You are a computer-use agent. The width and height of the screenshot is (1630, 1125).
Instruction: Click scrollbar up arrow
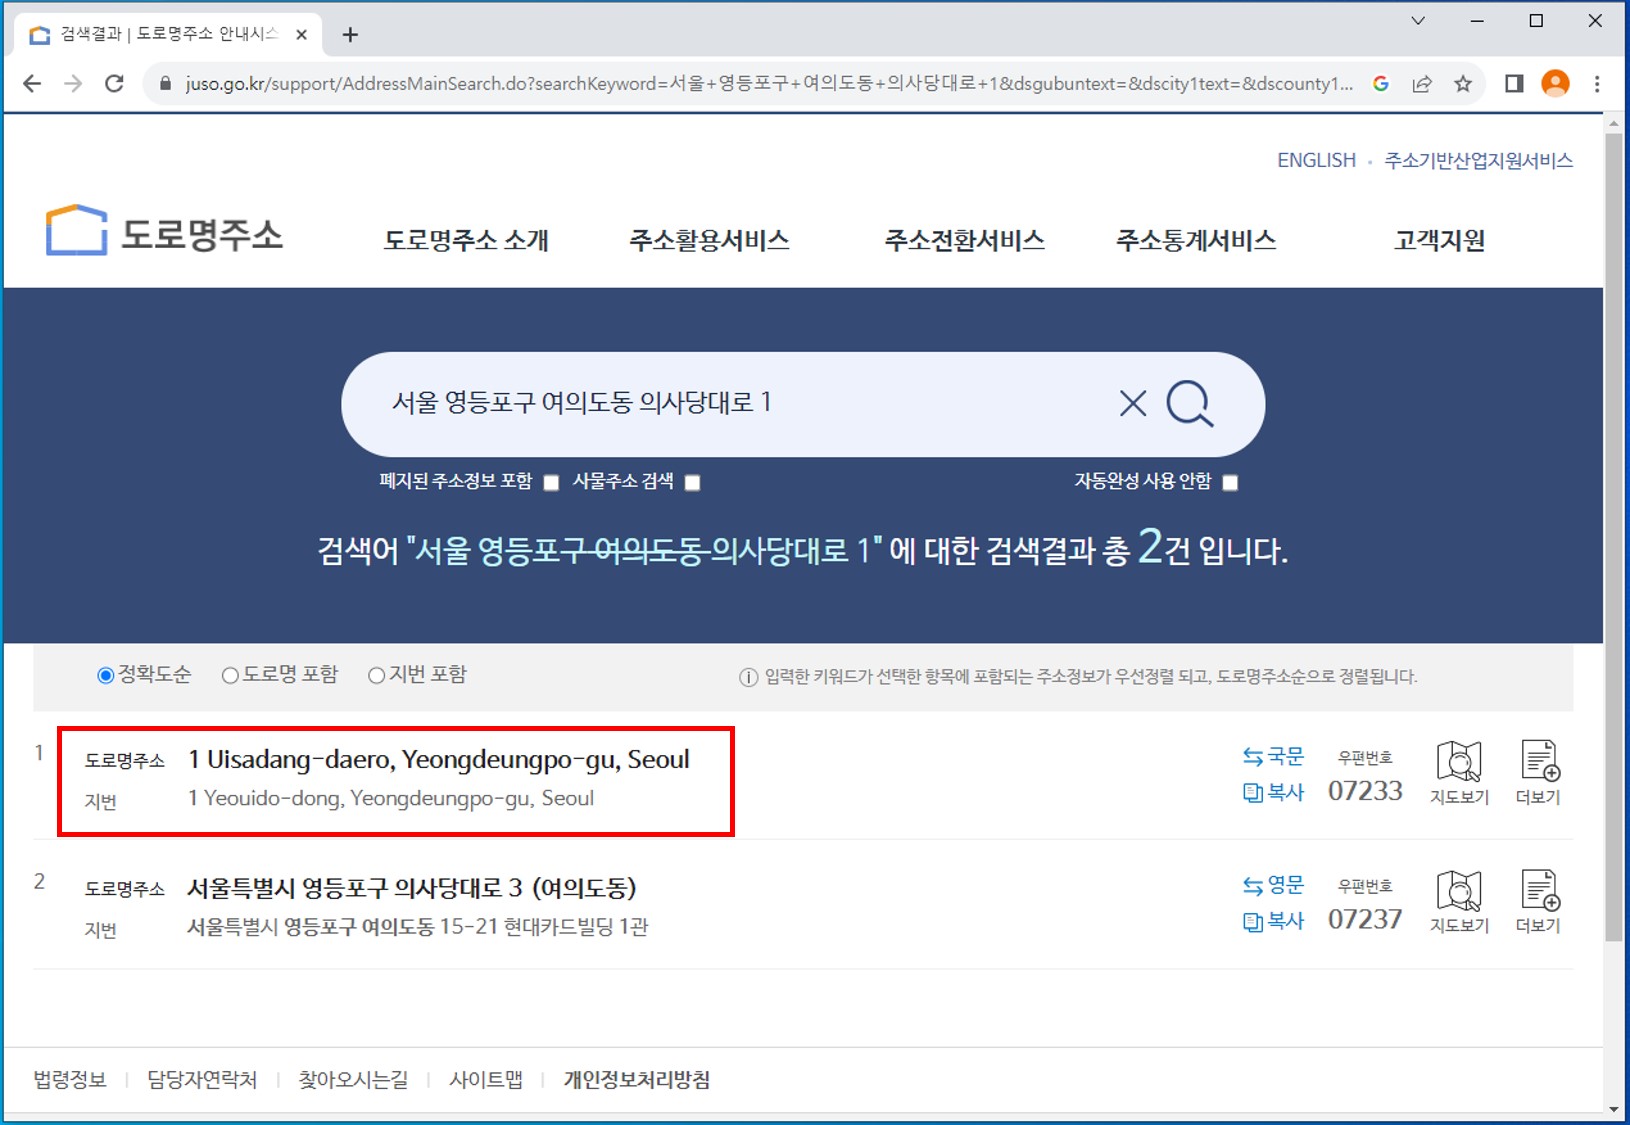(x=1613, y=123)
